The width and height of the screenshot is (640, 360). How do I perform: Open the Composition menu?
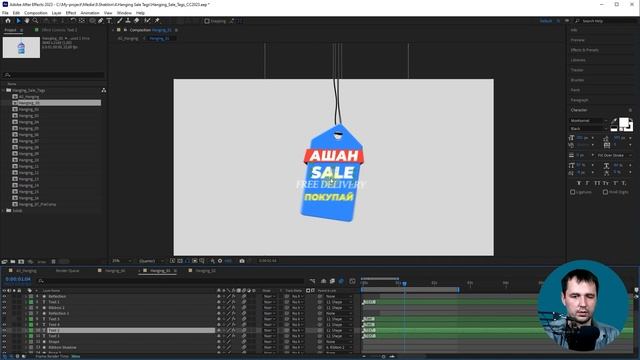pos(36,13)
